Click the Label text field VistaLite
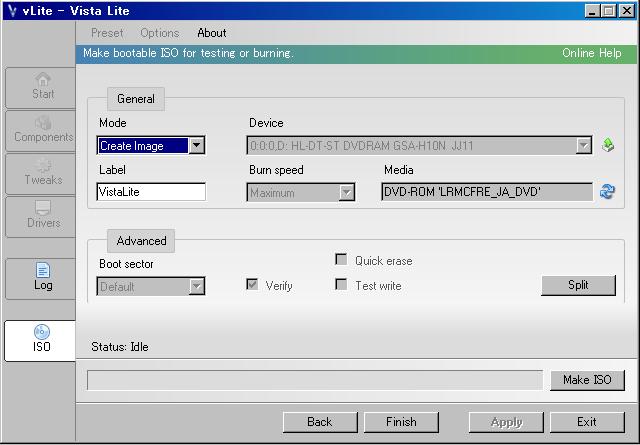 pos(151,192)
